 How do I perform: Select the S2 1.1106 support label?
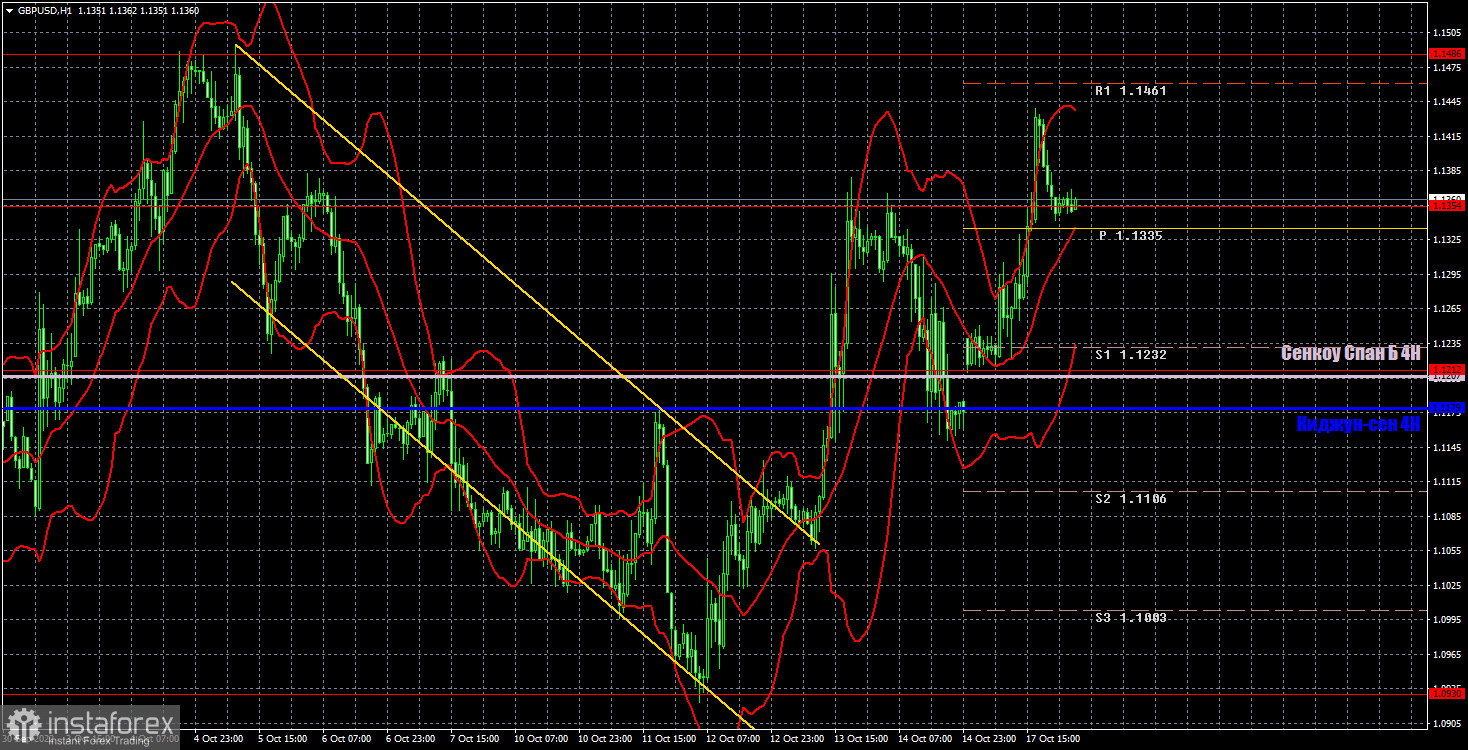1130,499
